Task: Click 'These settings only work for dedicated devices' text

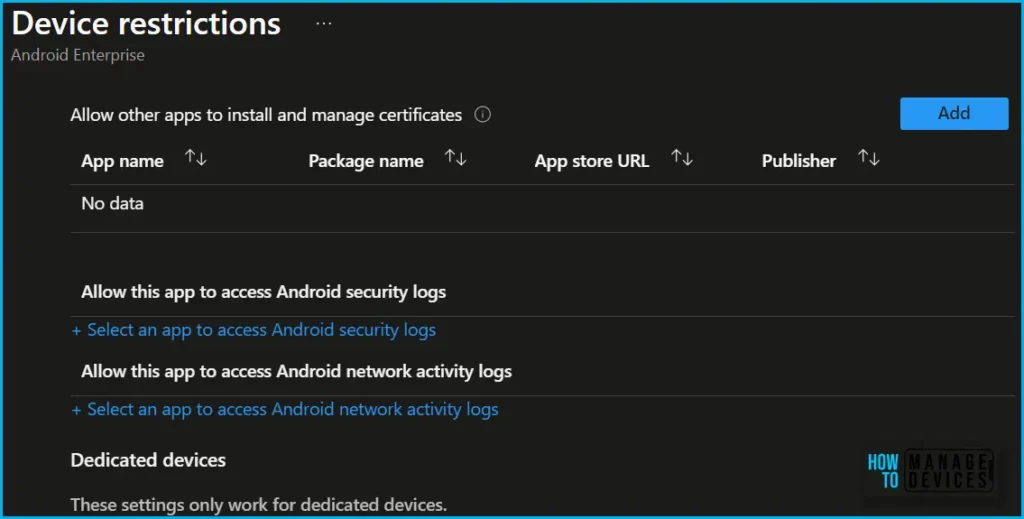Action: click(259, 505)
